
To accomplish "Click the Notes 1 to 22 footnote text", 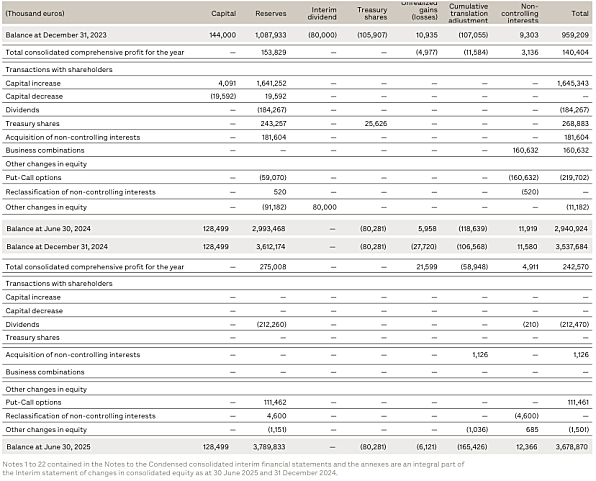I will pyautogui.click(x=233, y=468).
